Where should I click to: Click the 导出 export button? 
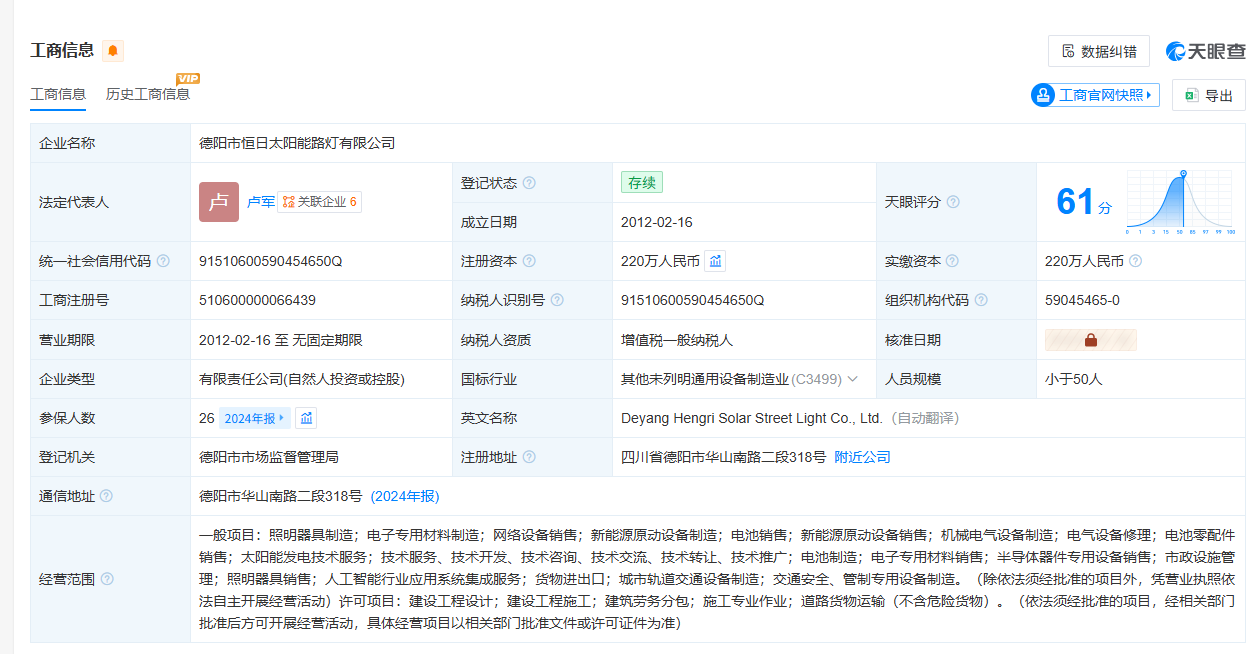(1208, 95)
